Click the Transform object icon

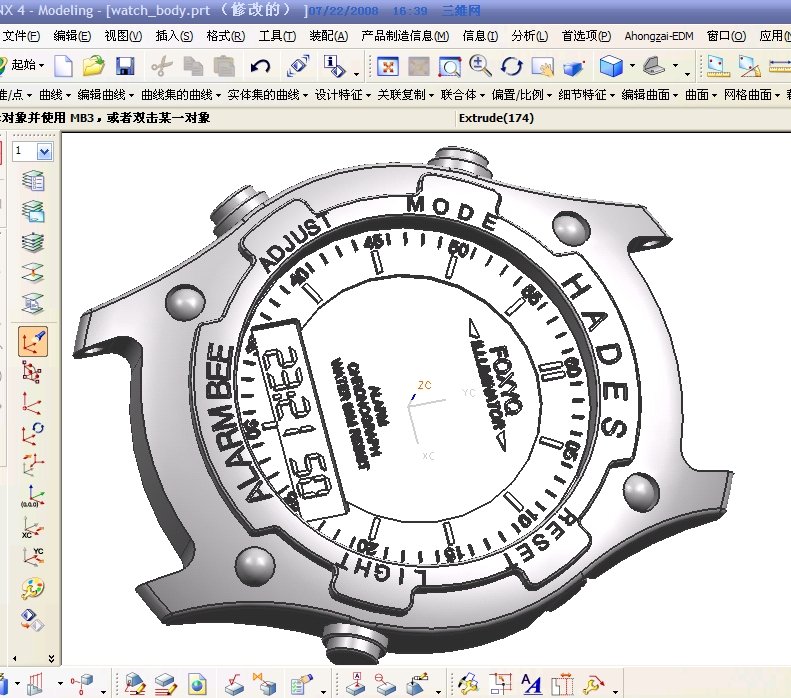298,66
